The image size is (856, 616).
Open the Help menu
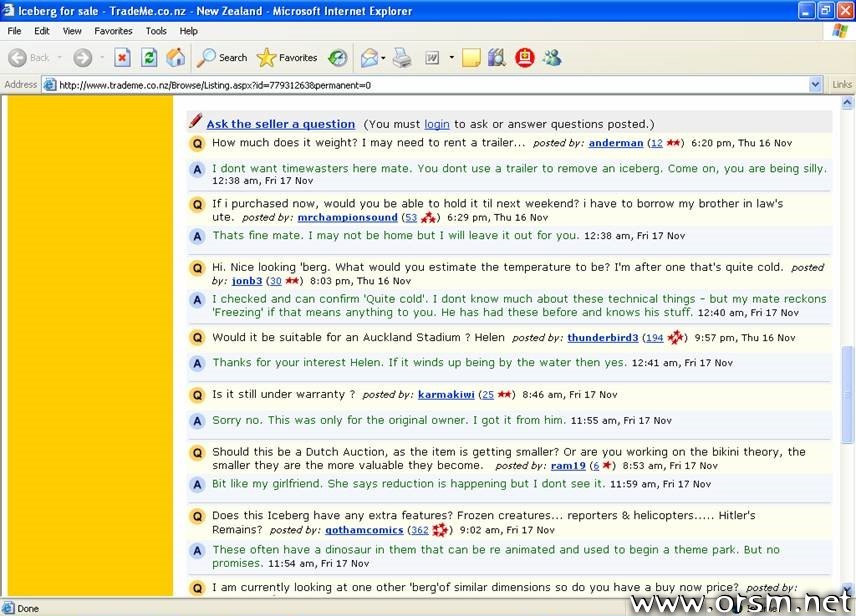point(188,31)
